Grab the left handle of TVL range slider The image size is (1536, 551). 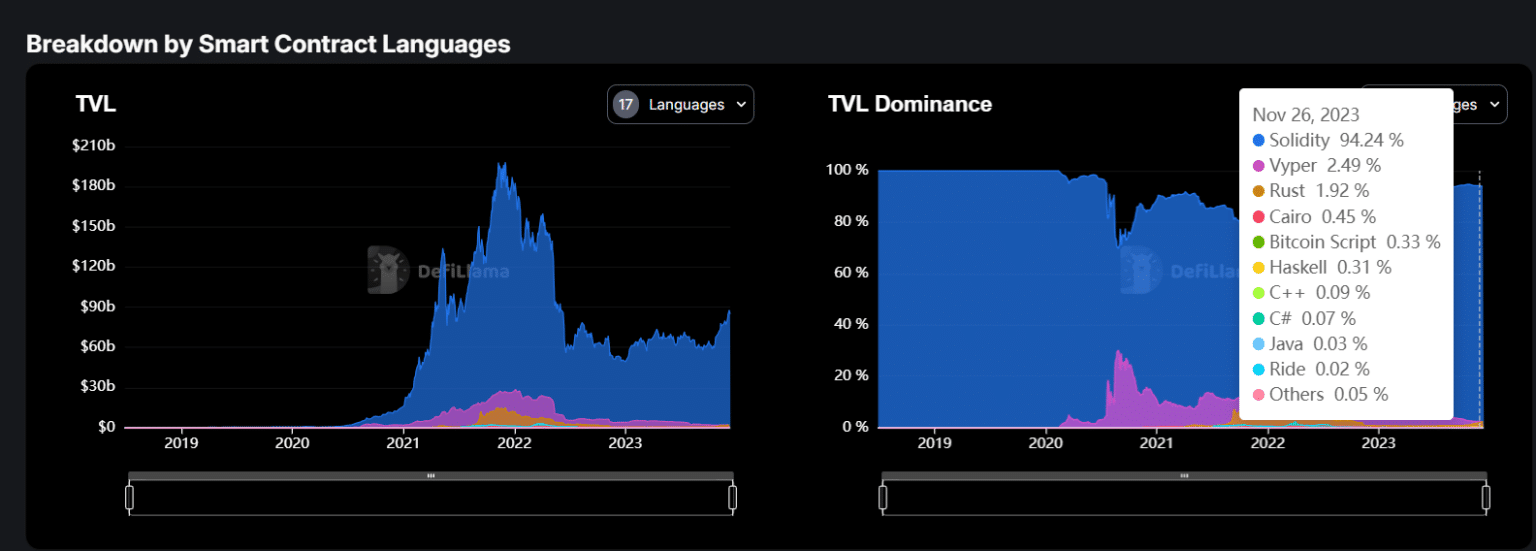click(x=129, y=497)
